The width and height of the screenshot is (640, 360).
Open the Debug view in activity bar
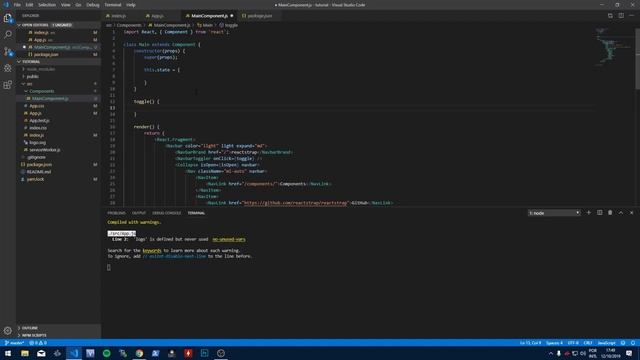click(8, 68)
